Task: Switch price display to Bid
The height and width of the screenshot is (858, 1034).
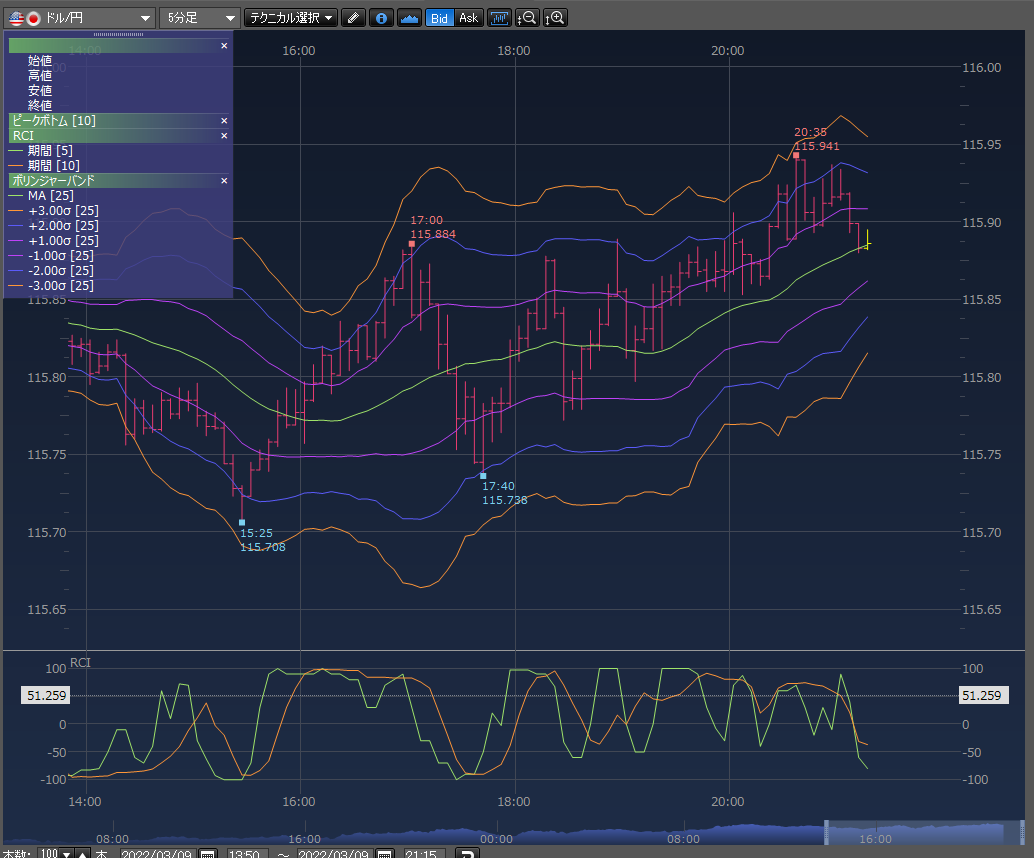Action: click(x=439, y=18)
